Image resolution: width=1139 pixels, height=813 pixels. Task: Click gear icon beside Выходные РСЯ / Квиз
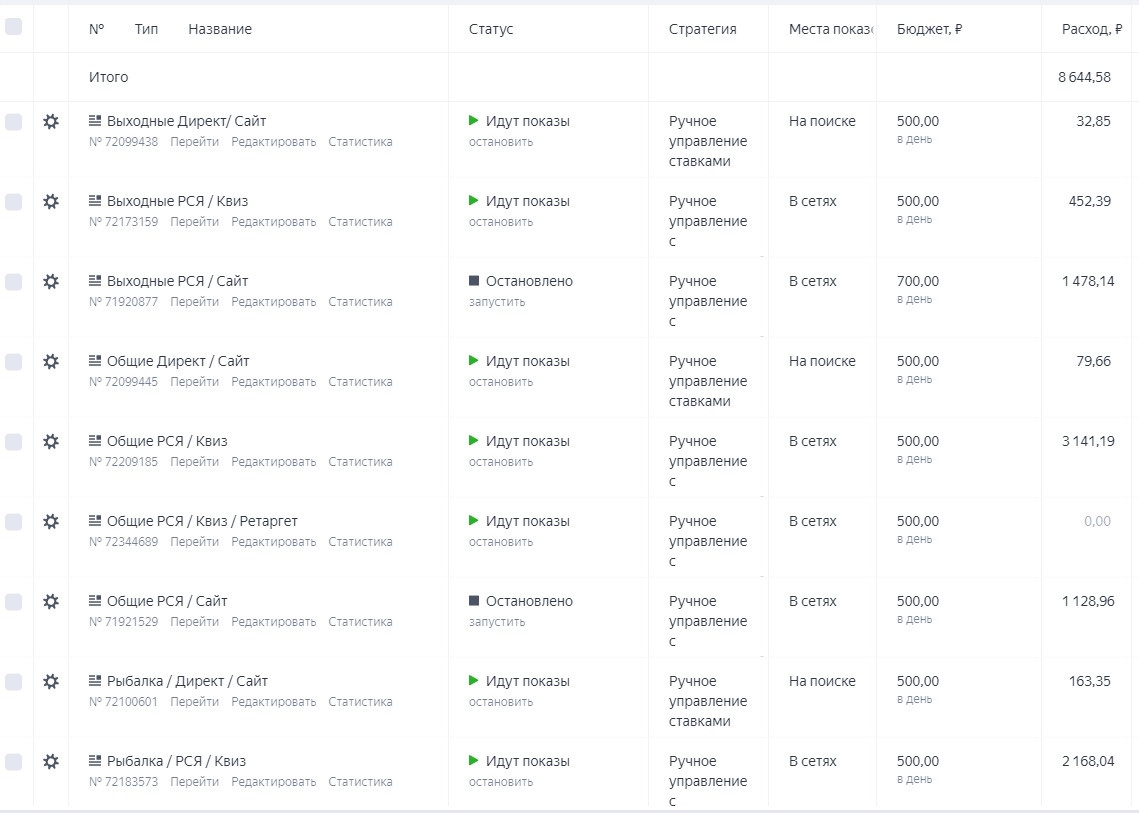point(51,201)
